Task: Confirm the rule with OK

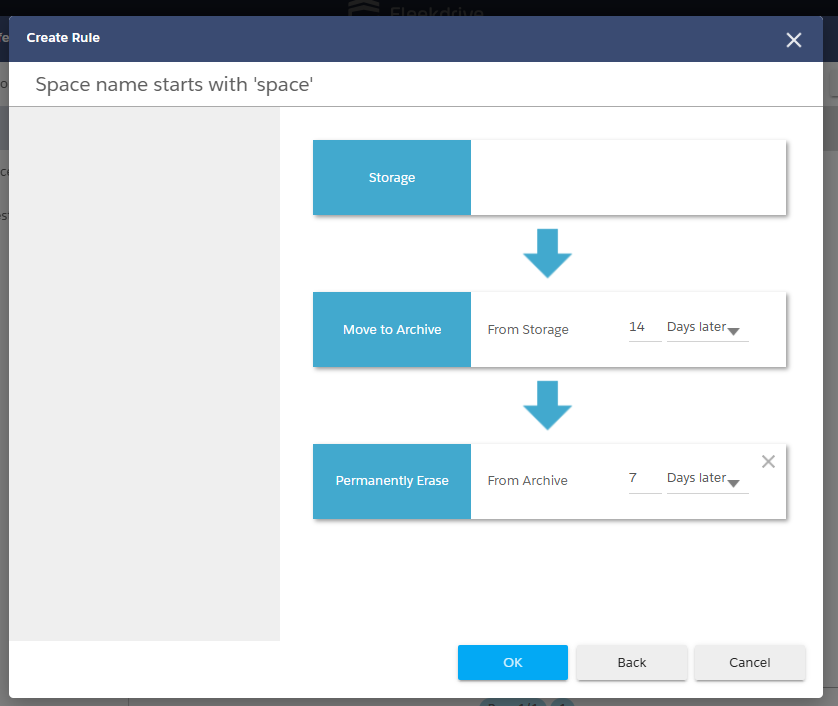Action: (512, 662)
